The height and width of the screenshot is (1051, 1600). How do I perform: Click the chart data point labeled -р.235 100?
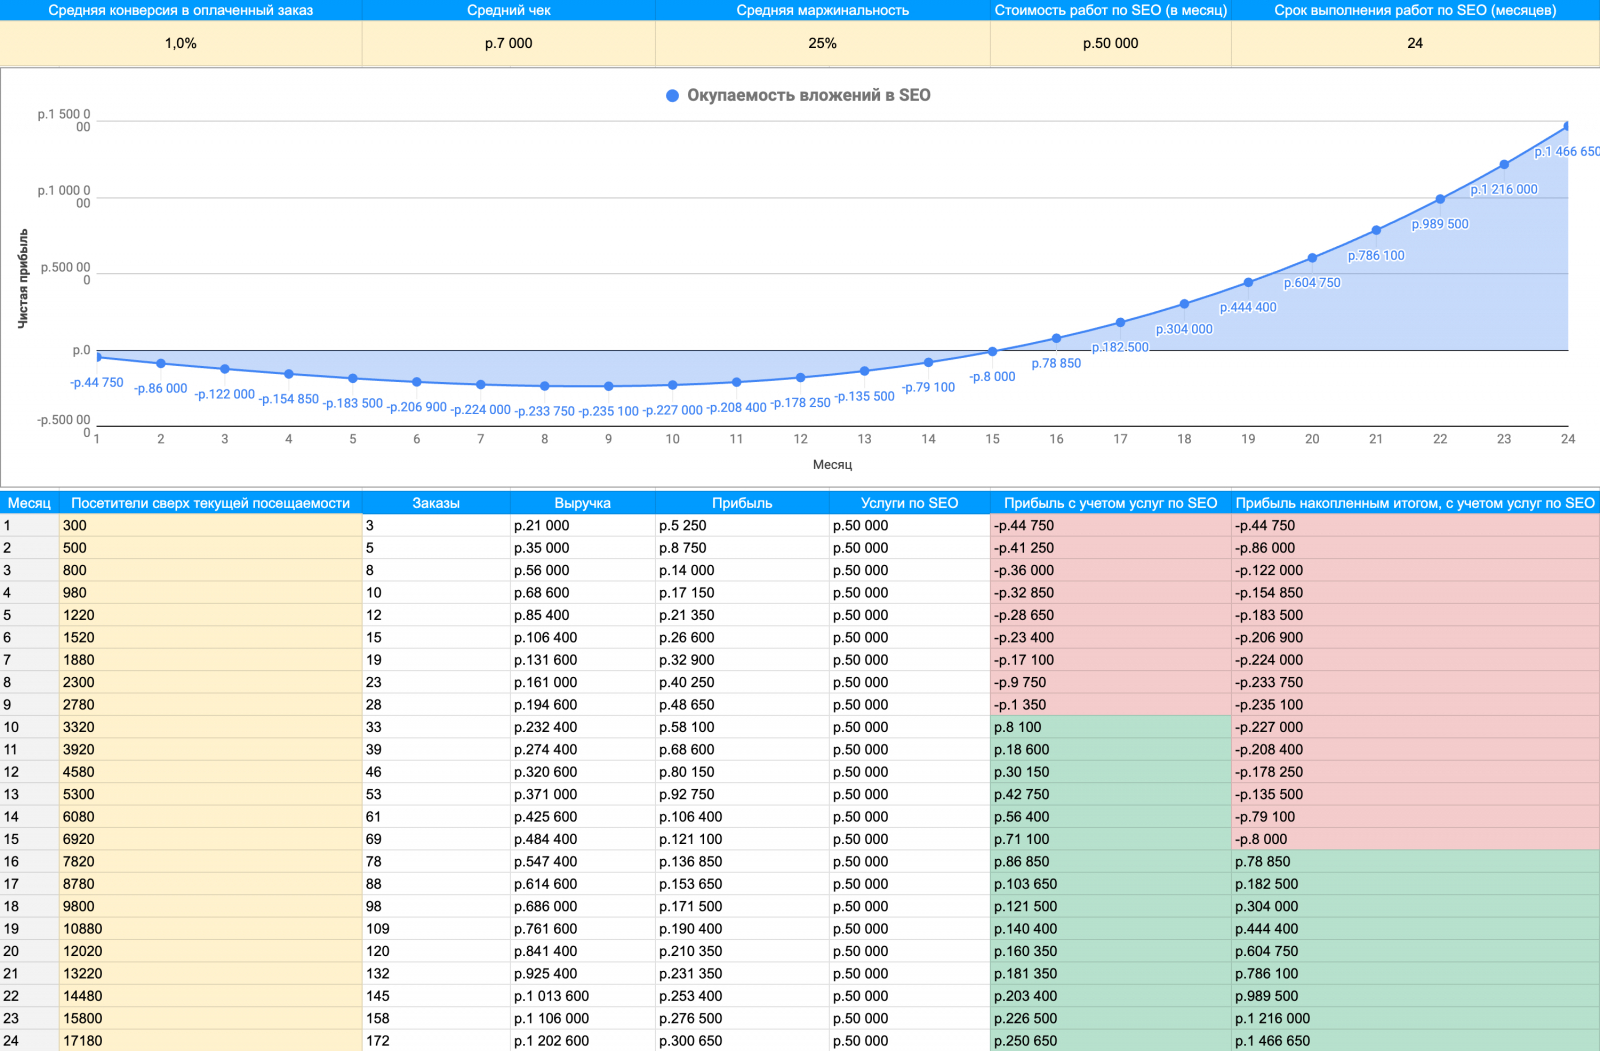tap(608, 386)
